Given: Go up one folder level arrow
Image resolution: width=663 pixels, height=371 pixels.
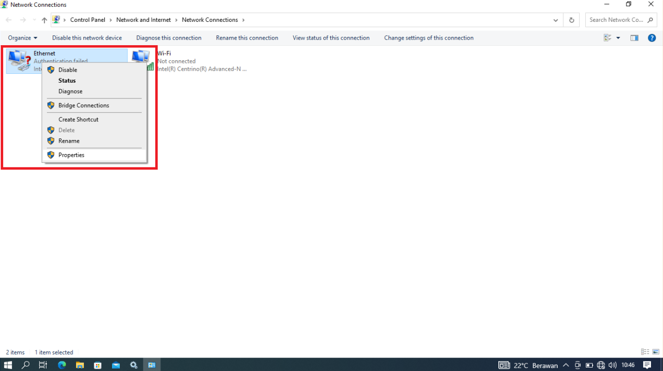Looking at the screenshot, I should point(44,20).
